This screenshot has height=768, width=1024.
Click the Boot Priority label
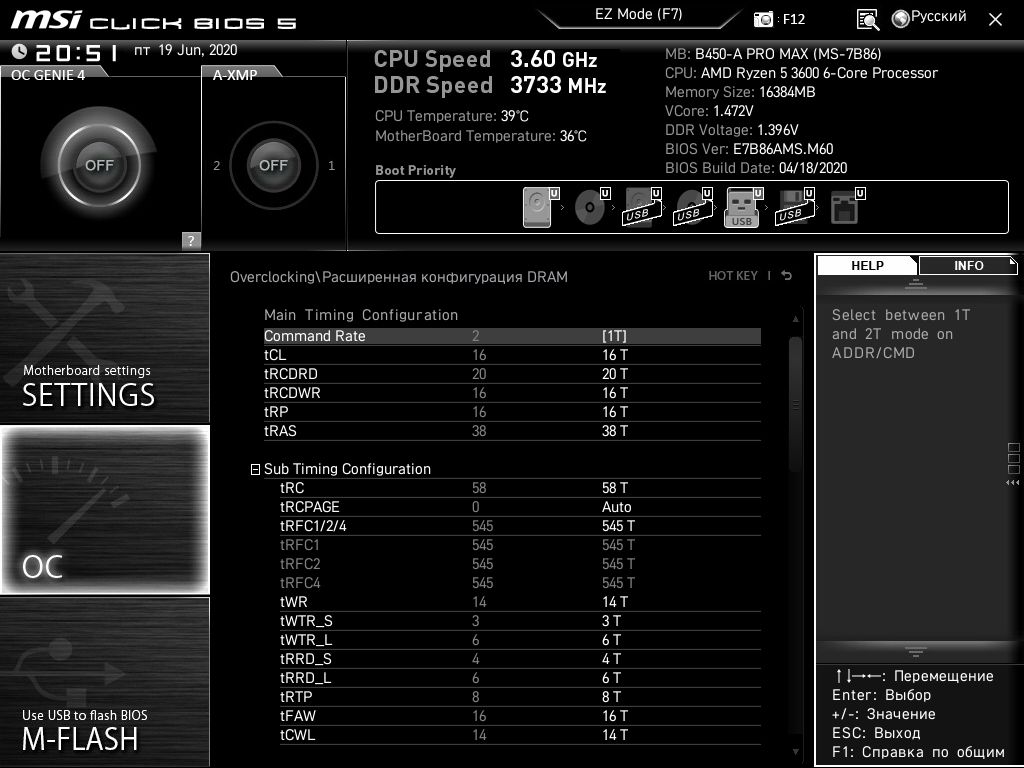(415, 170)
